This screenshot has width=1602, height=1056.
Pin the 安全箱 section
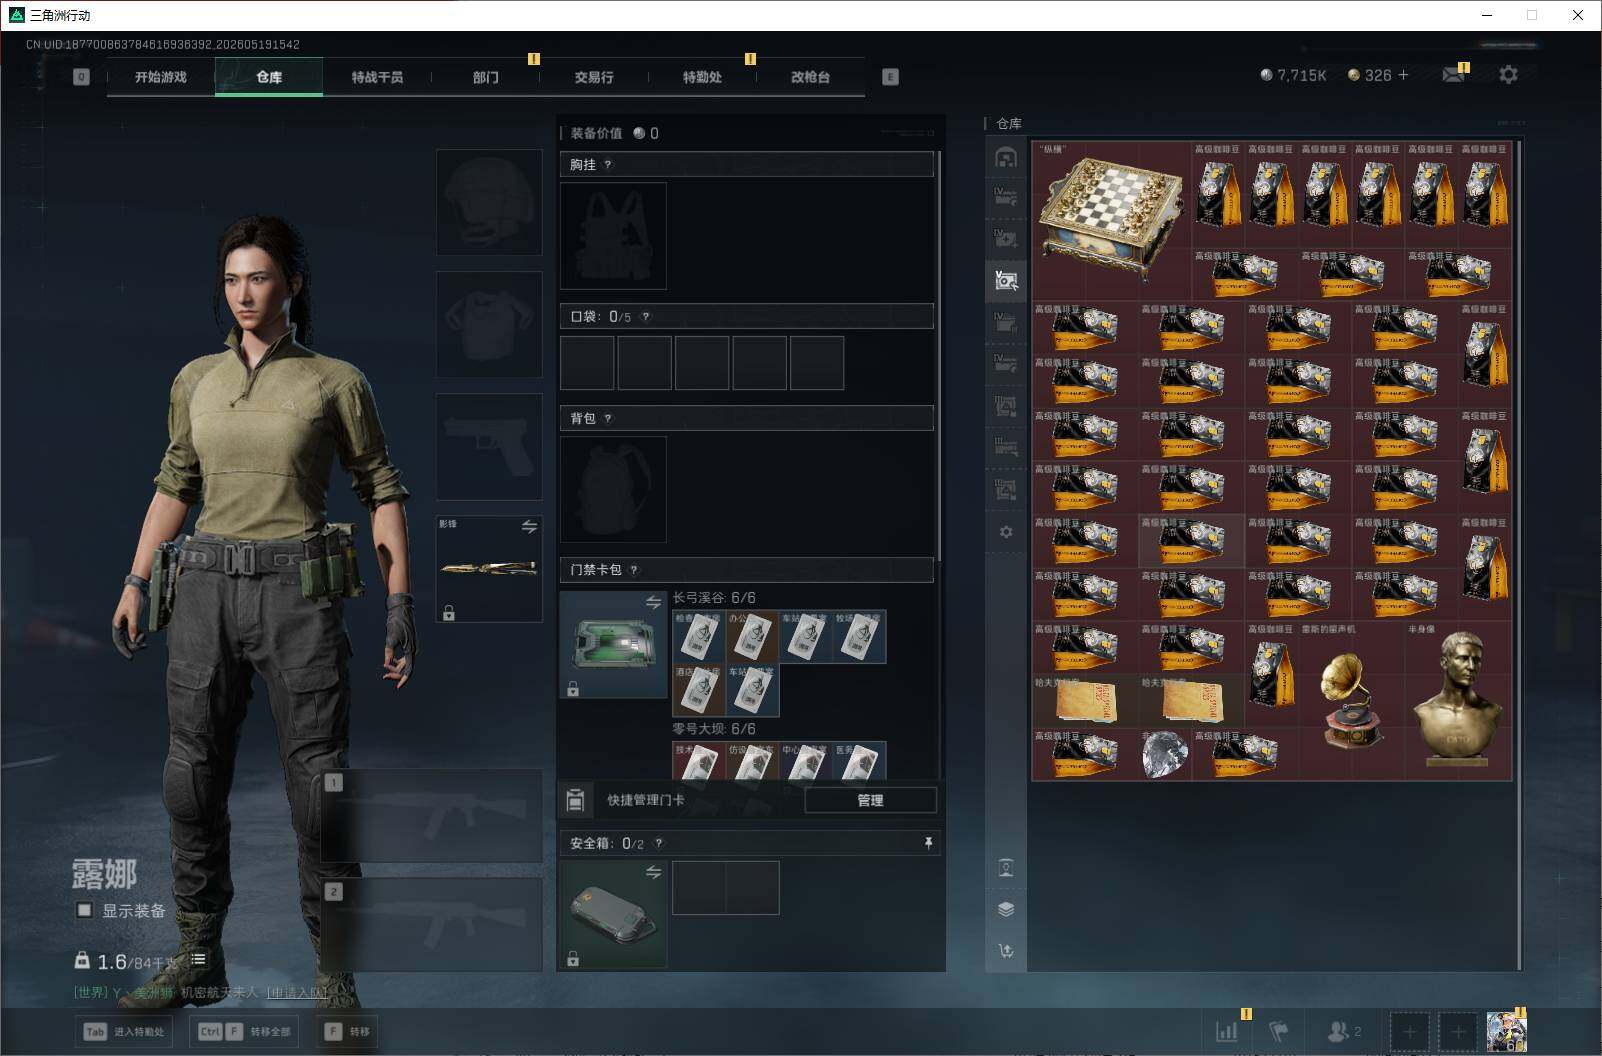[928, 843]
